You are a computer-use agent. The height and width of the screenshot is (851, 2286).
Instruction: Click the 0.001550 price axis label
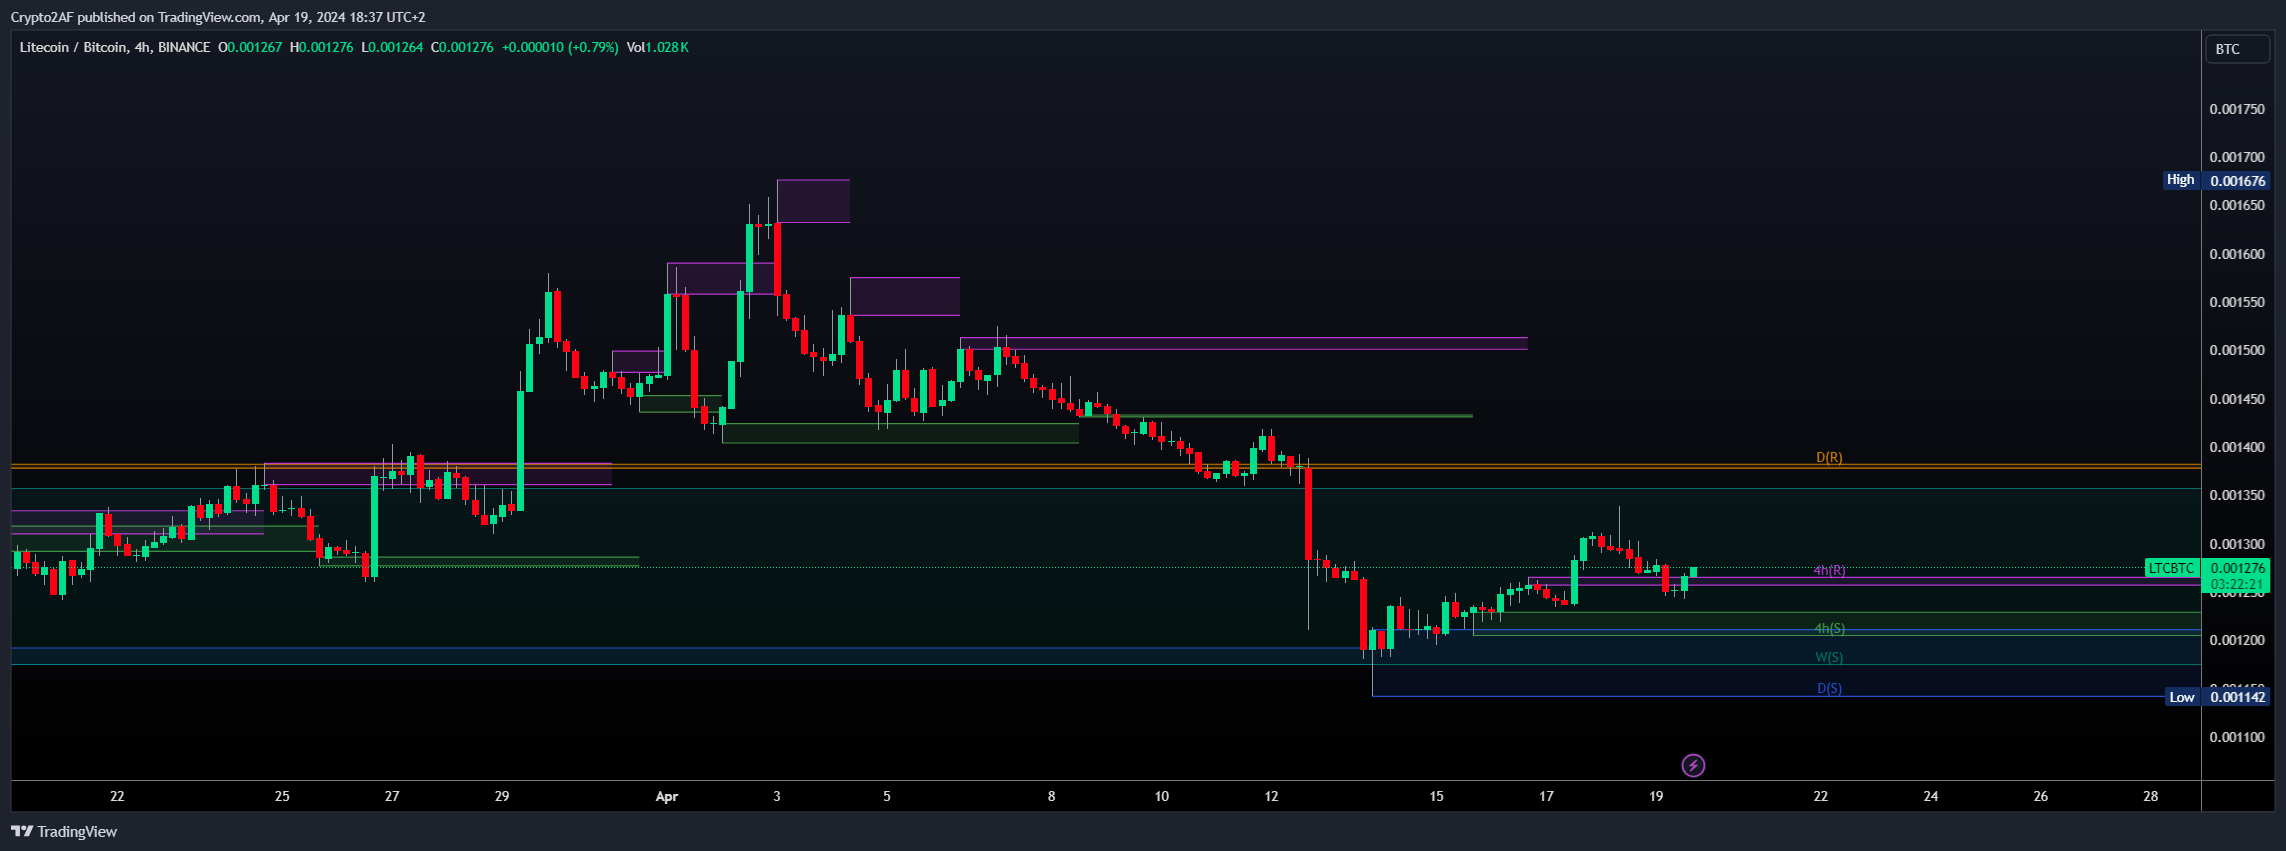tap(2237, 302)
